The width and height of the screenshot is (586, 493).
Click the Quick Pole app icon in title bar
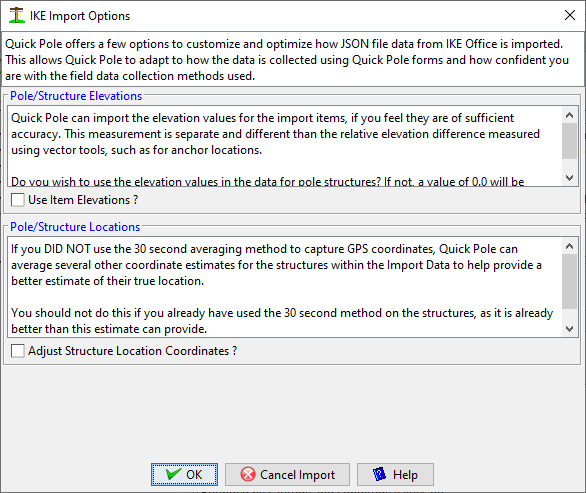pos(16,15)
